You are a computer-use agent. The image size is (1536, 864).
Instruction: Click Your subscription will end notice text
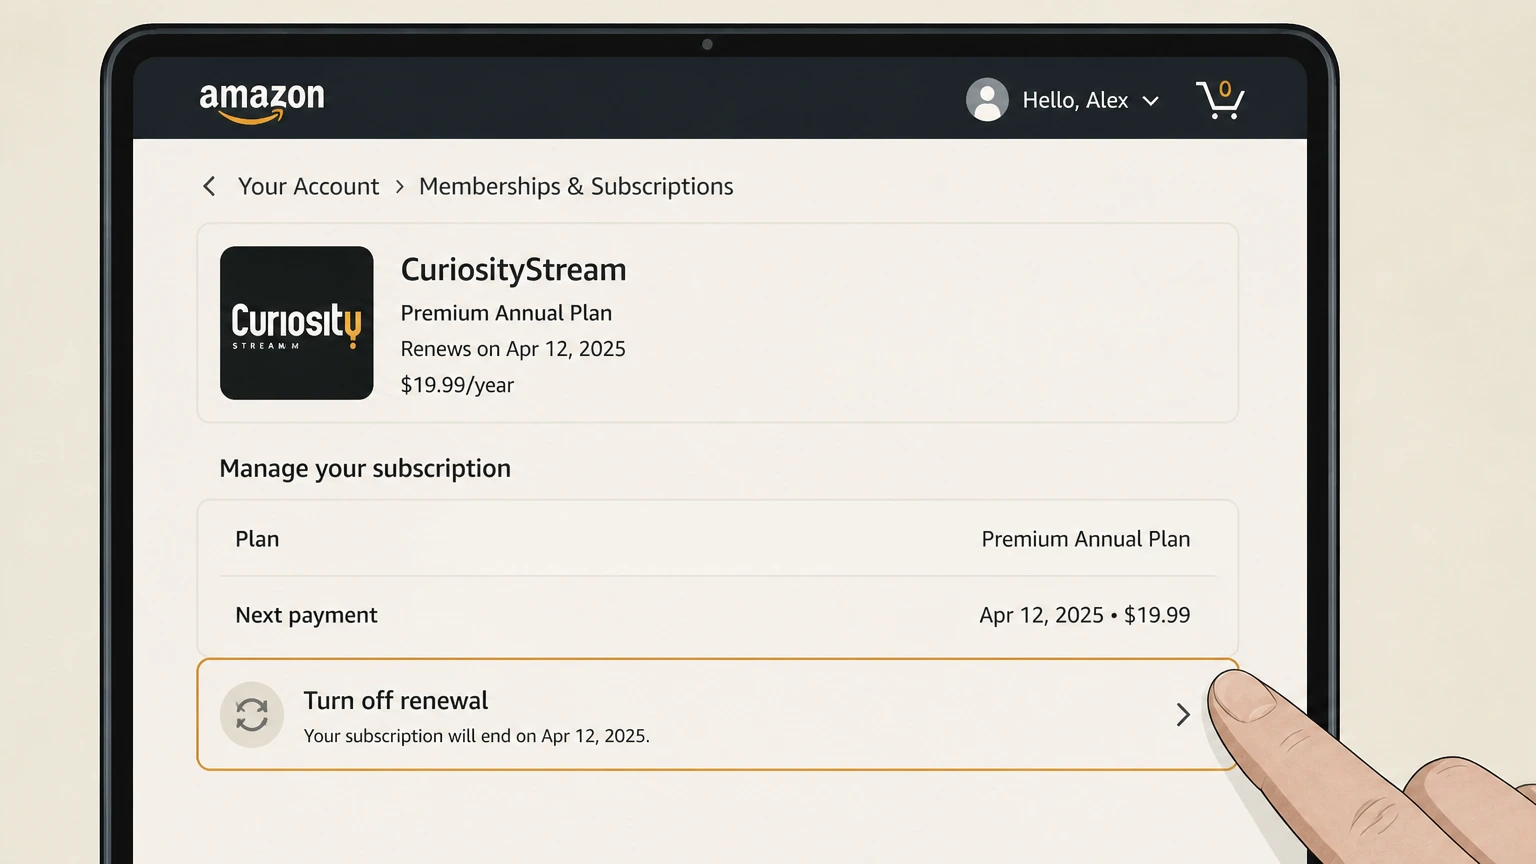tap(476, 736)
